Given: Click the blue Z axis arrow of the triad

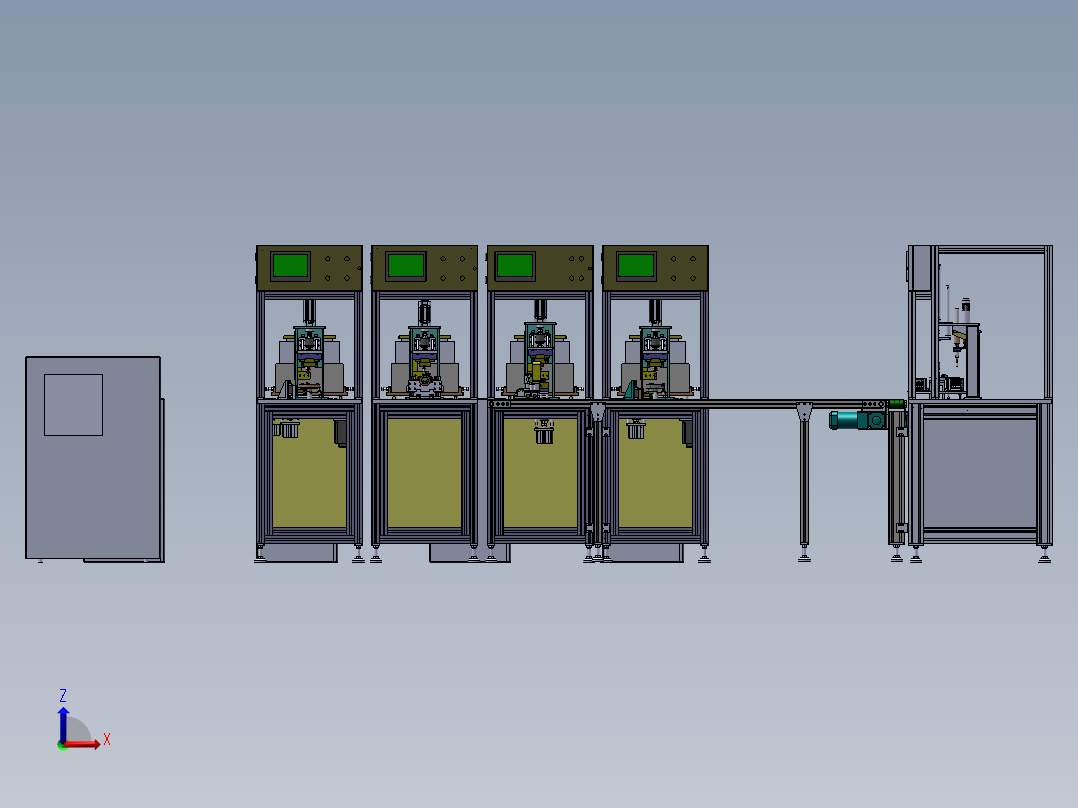Looking at the screenshot, I should [x=63, y=725].
